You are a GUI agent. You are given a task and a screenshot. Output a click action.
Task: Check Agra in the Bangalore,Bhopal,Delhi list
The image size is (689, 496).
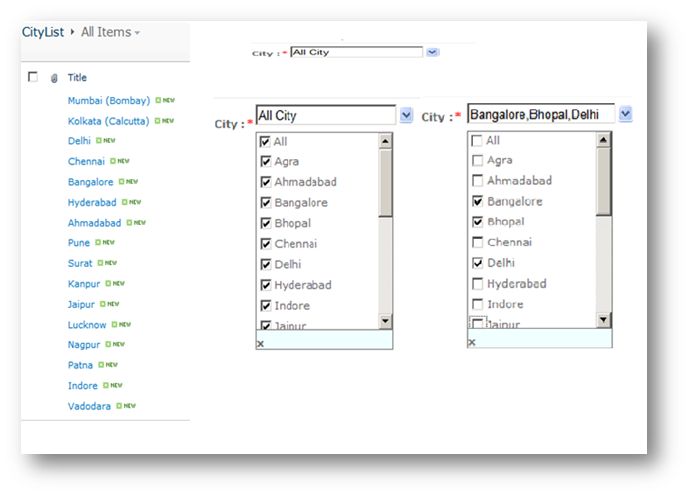[x=477, y=160]
